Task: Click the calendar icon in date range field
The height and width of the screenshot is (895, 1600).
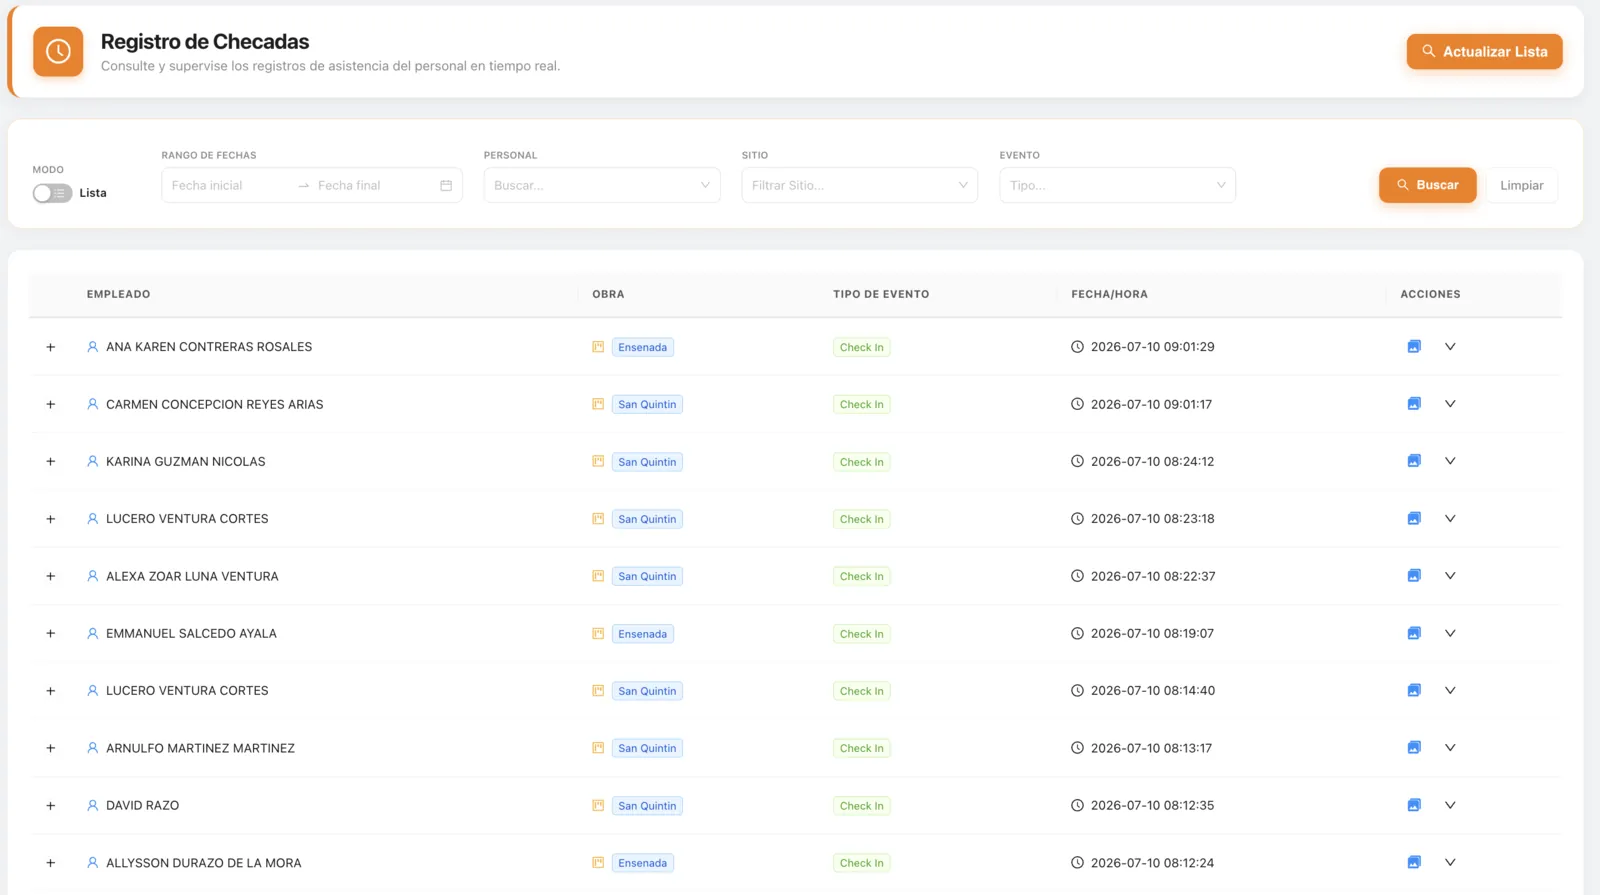Action: pyautogui.click(x=446, y=185)
